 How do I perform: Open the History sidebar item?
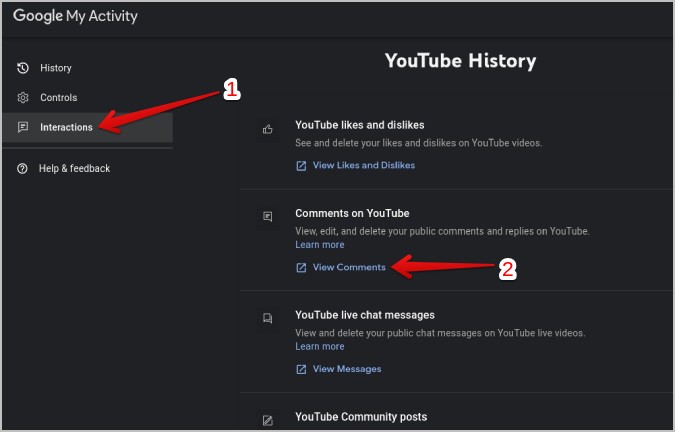tap(87, 68)
